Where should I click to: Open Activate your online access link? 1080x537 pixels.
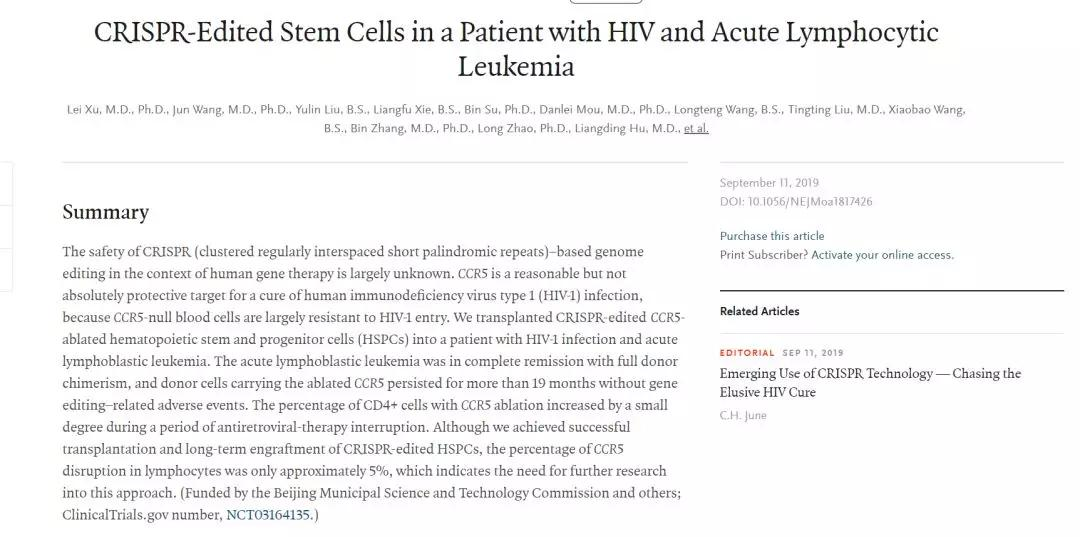coord(882,255)
